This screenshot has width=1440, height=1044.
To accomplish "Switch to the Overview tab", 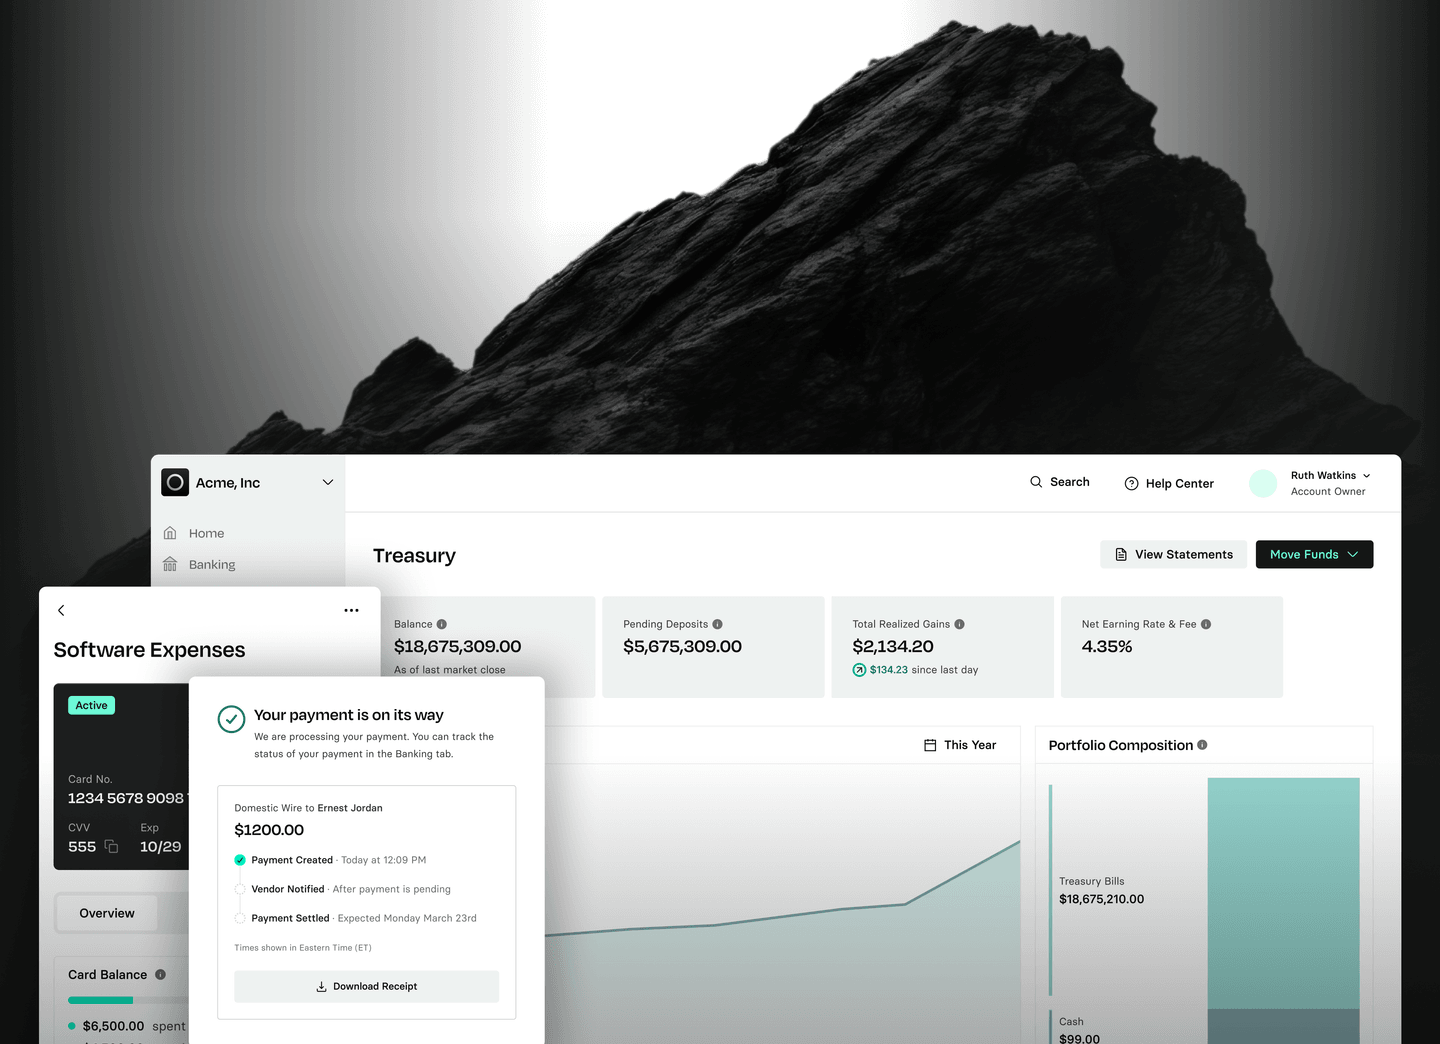I will point(107,913).
